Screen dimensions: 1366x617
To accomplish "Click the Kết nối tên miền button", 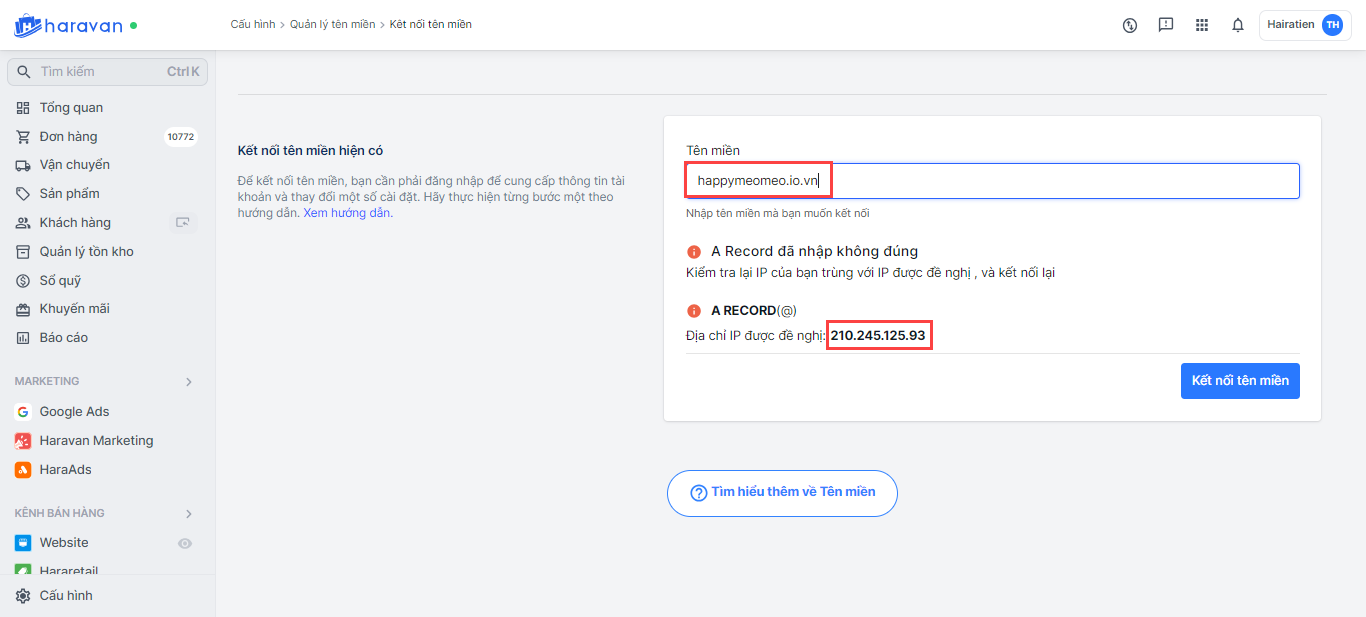I will 1240,381.
